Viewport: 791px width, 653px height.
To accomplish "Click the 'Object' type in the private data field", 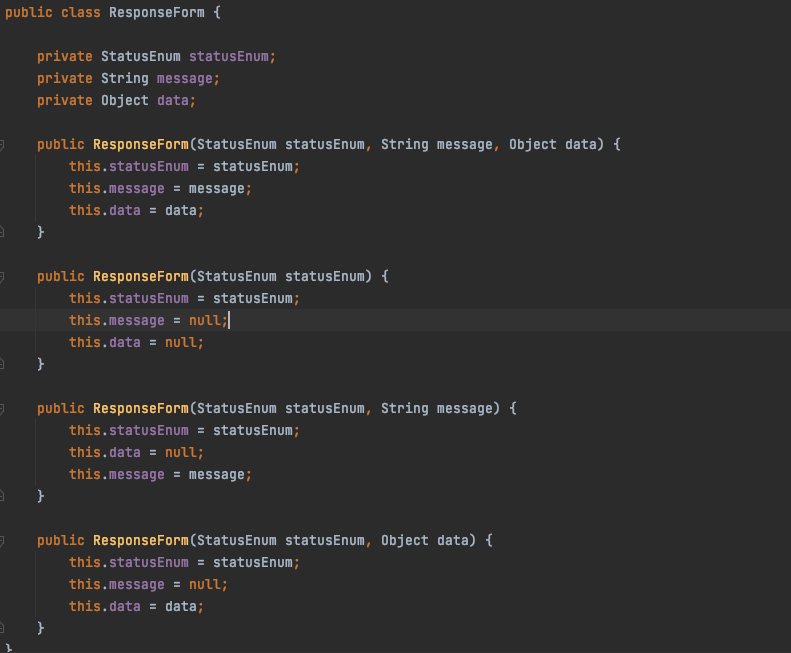I will (x=125, y=100).
